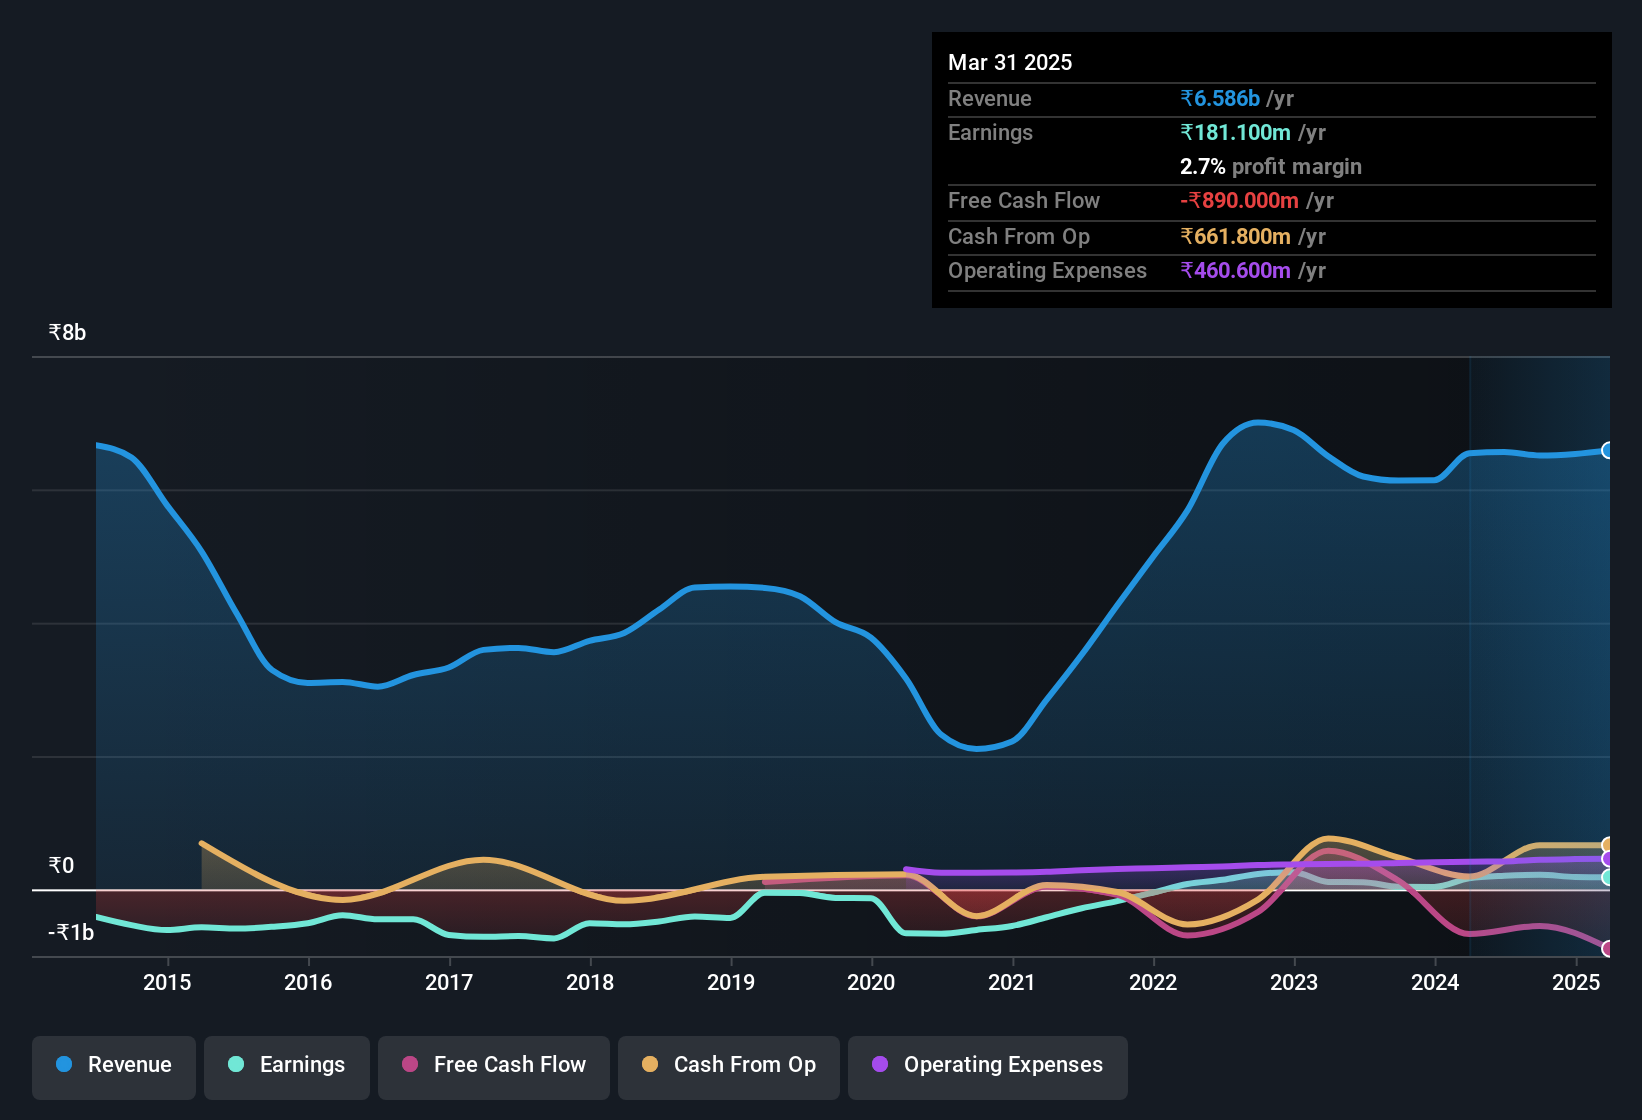This screenshot has height=1120, width=1642.
Task: Click the Mar 31 2025 tooltip date
Action: coord(1010,63)
